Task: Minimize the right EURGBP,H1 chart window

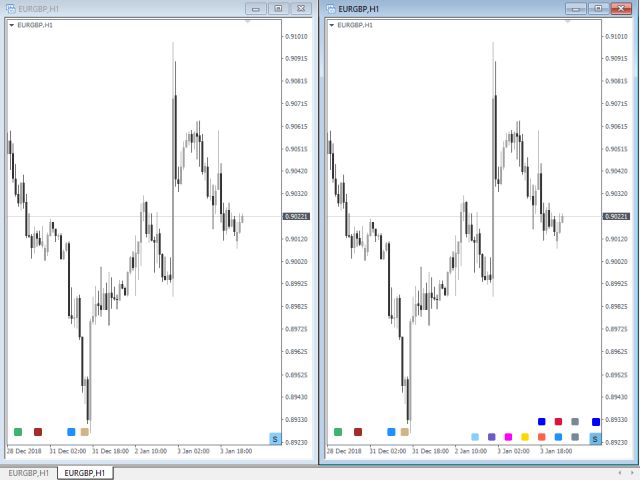Action: coord(576,9)
